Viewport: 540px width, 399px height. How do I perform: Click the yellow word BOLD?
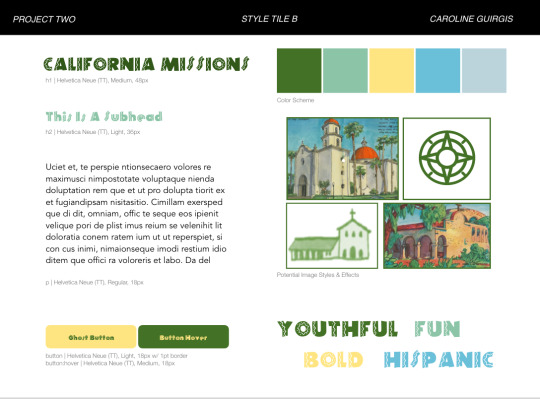coord(333,360)
